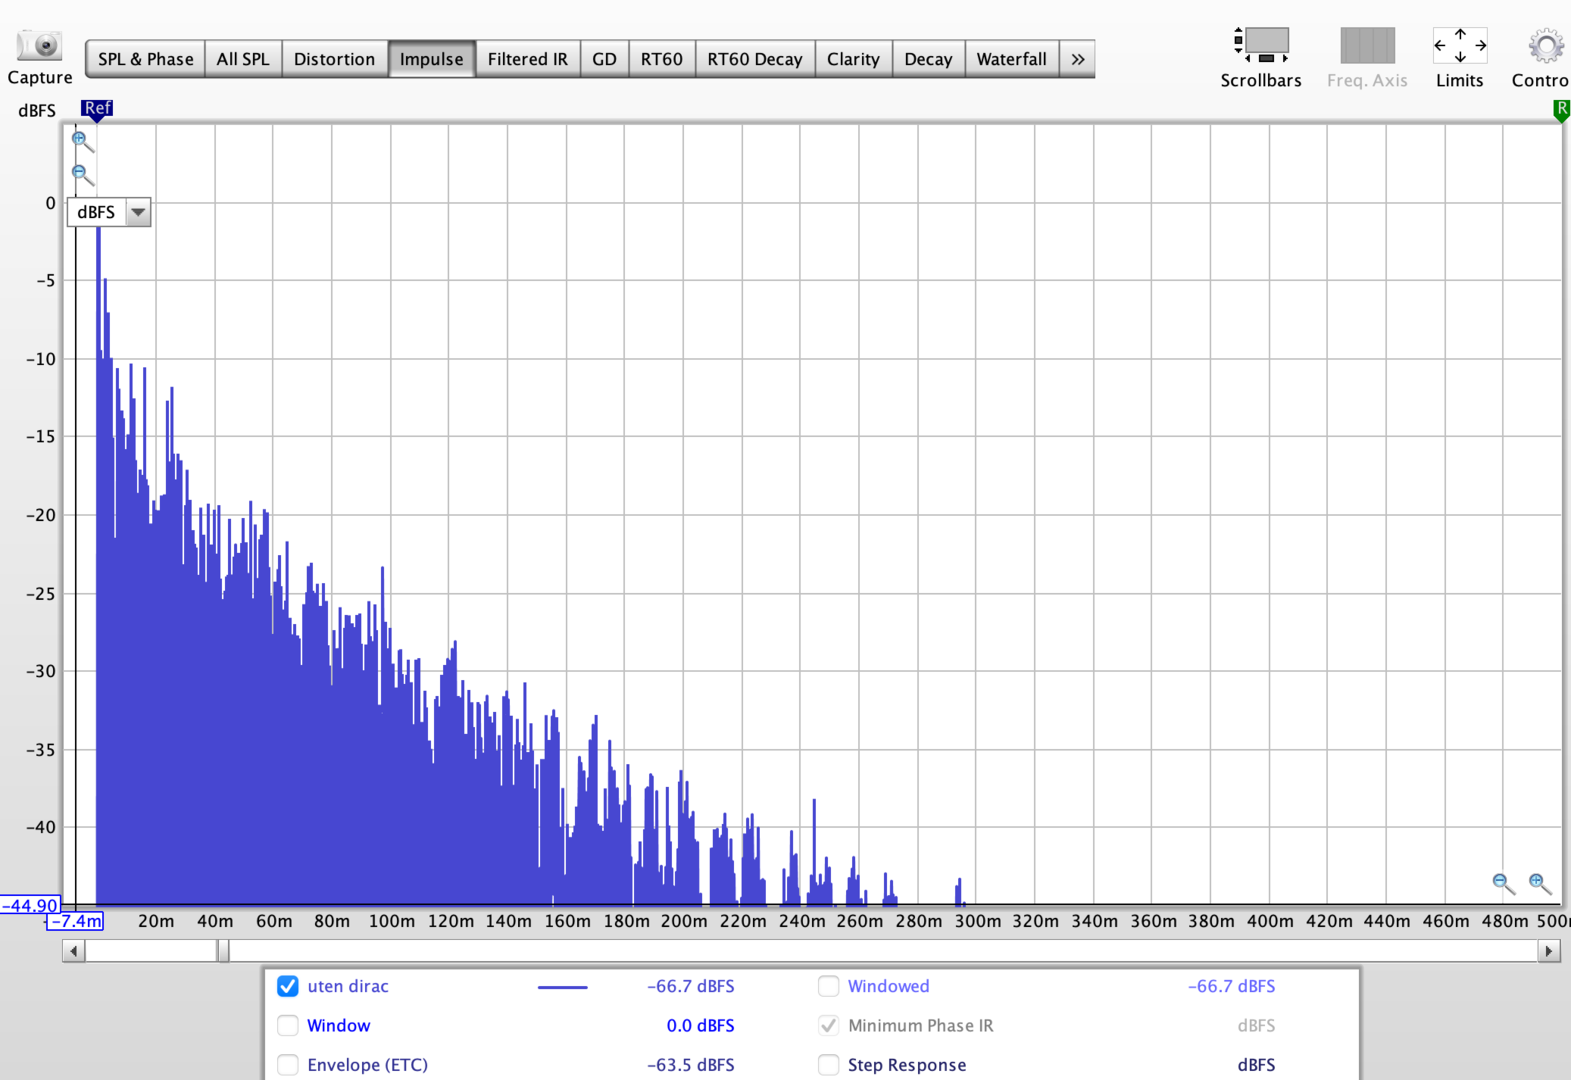This screenshot has width=1571, height=1080.
Task: Toggle the Step Response checkbox
Action: coord(828,1065)
